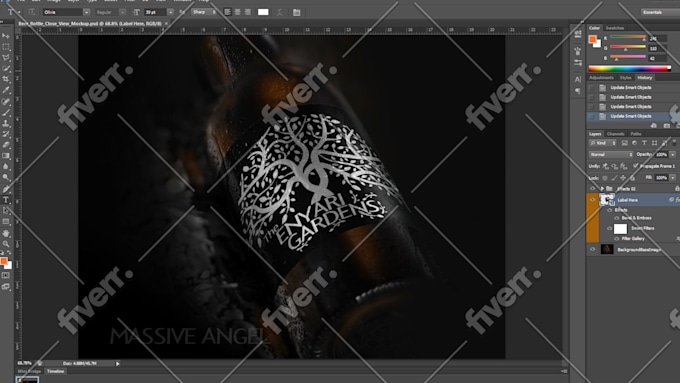The image size is (680, 383).
Task: Click the G green channel slider
Action: tap(628, 48)
